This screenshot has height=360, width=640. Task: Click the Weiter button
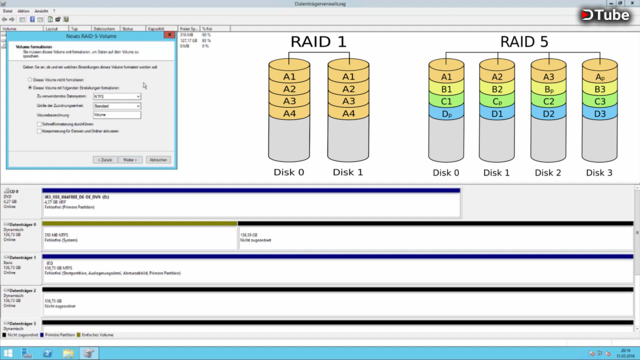(x=130, y=160)
